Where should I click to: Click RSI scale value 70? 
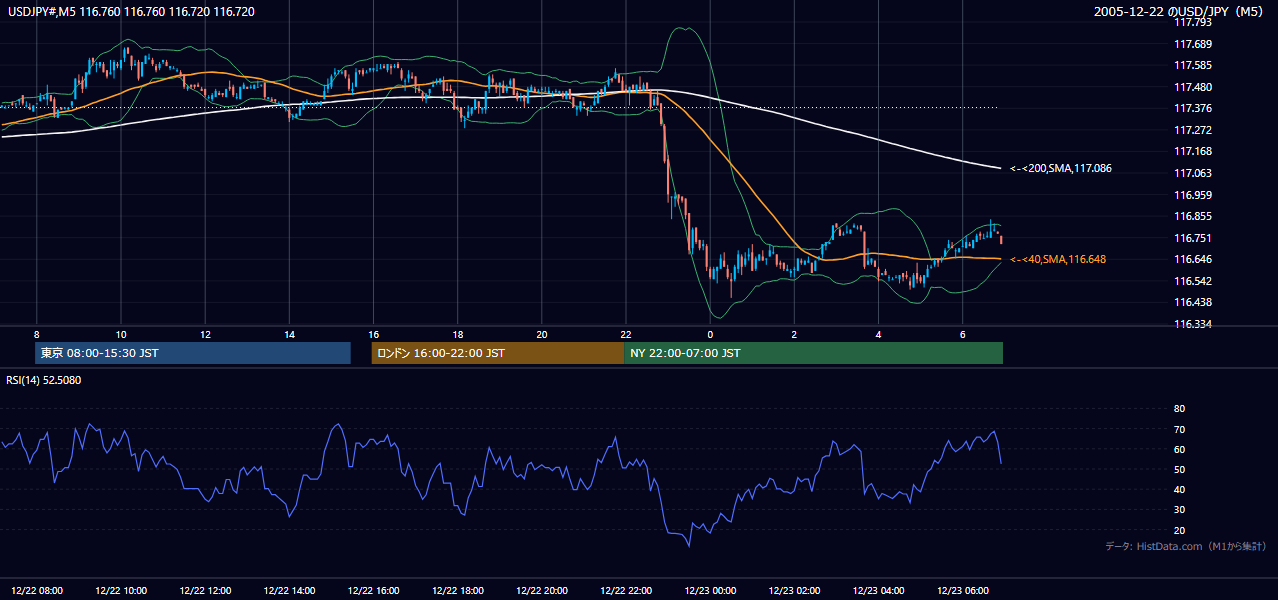click(1179, 429)
